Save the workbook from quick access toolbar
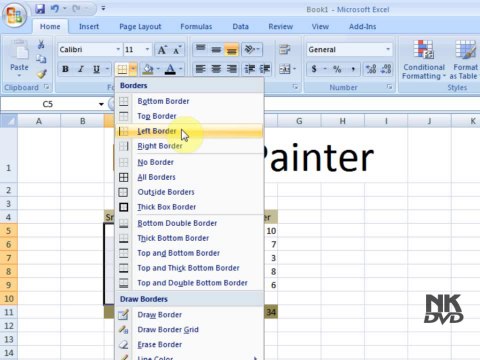The image size is (480, 360). point(40,9)
